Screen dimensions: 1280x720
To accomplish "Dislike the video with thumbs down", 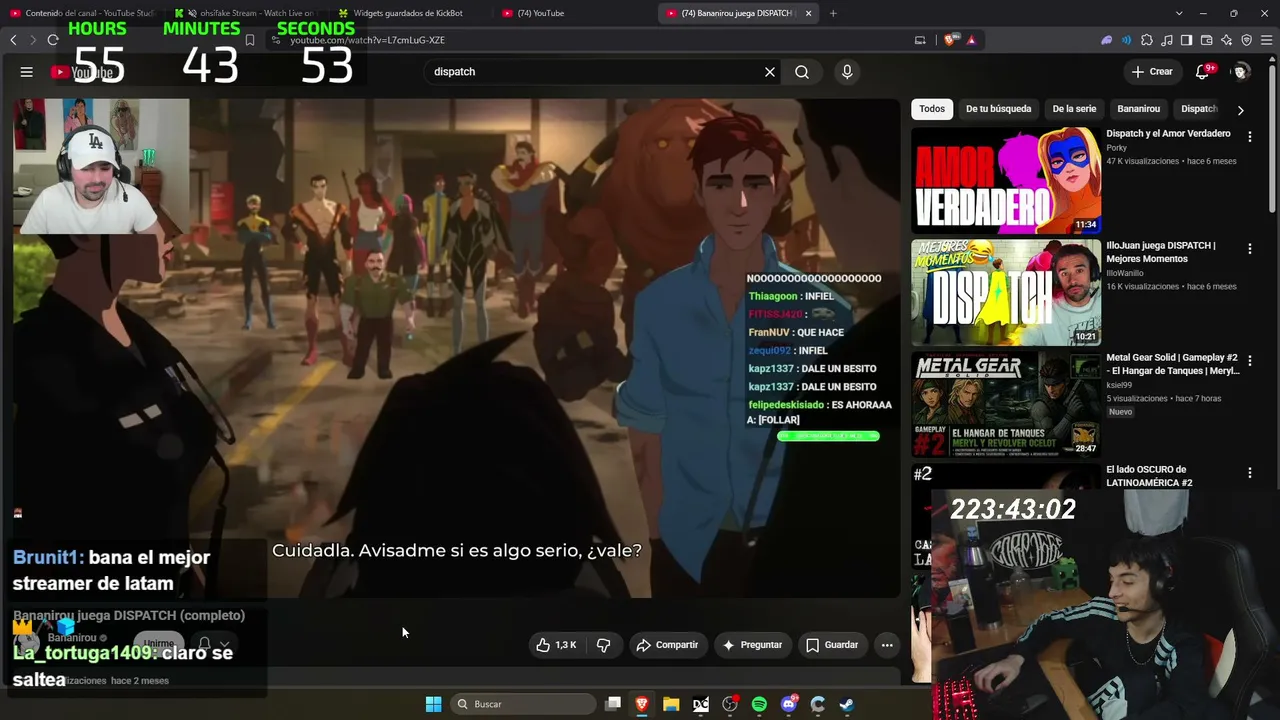I will tap(603, 645).
